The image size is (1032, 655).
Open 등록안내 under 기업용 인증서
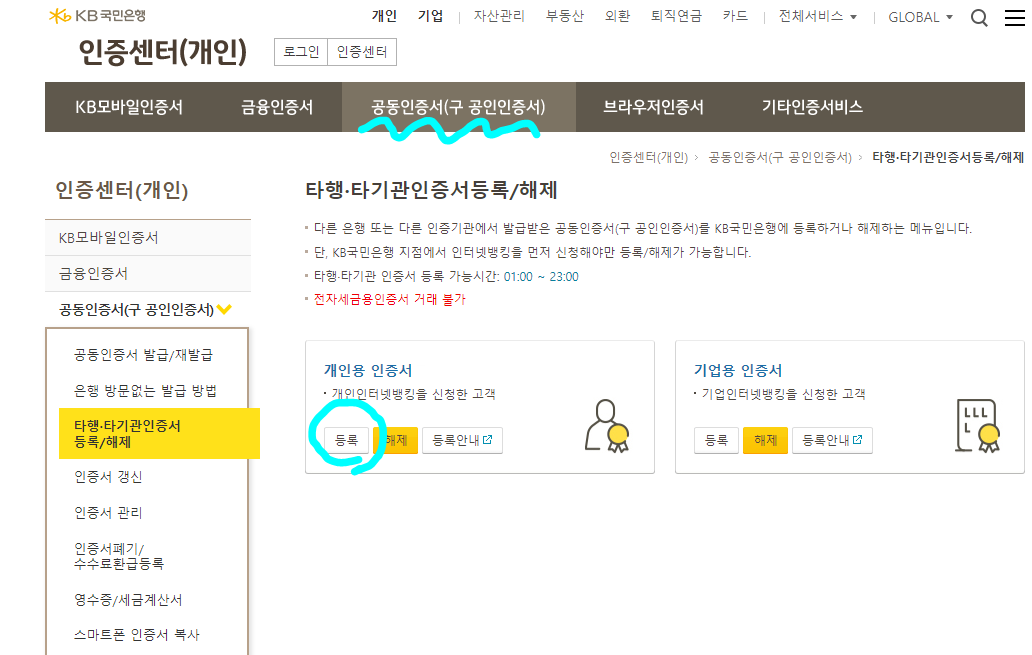point(832,440)
